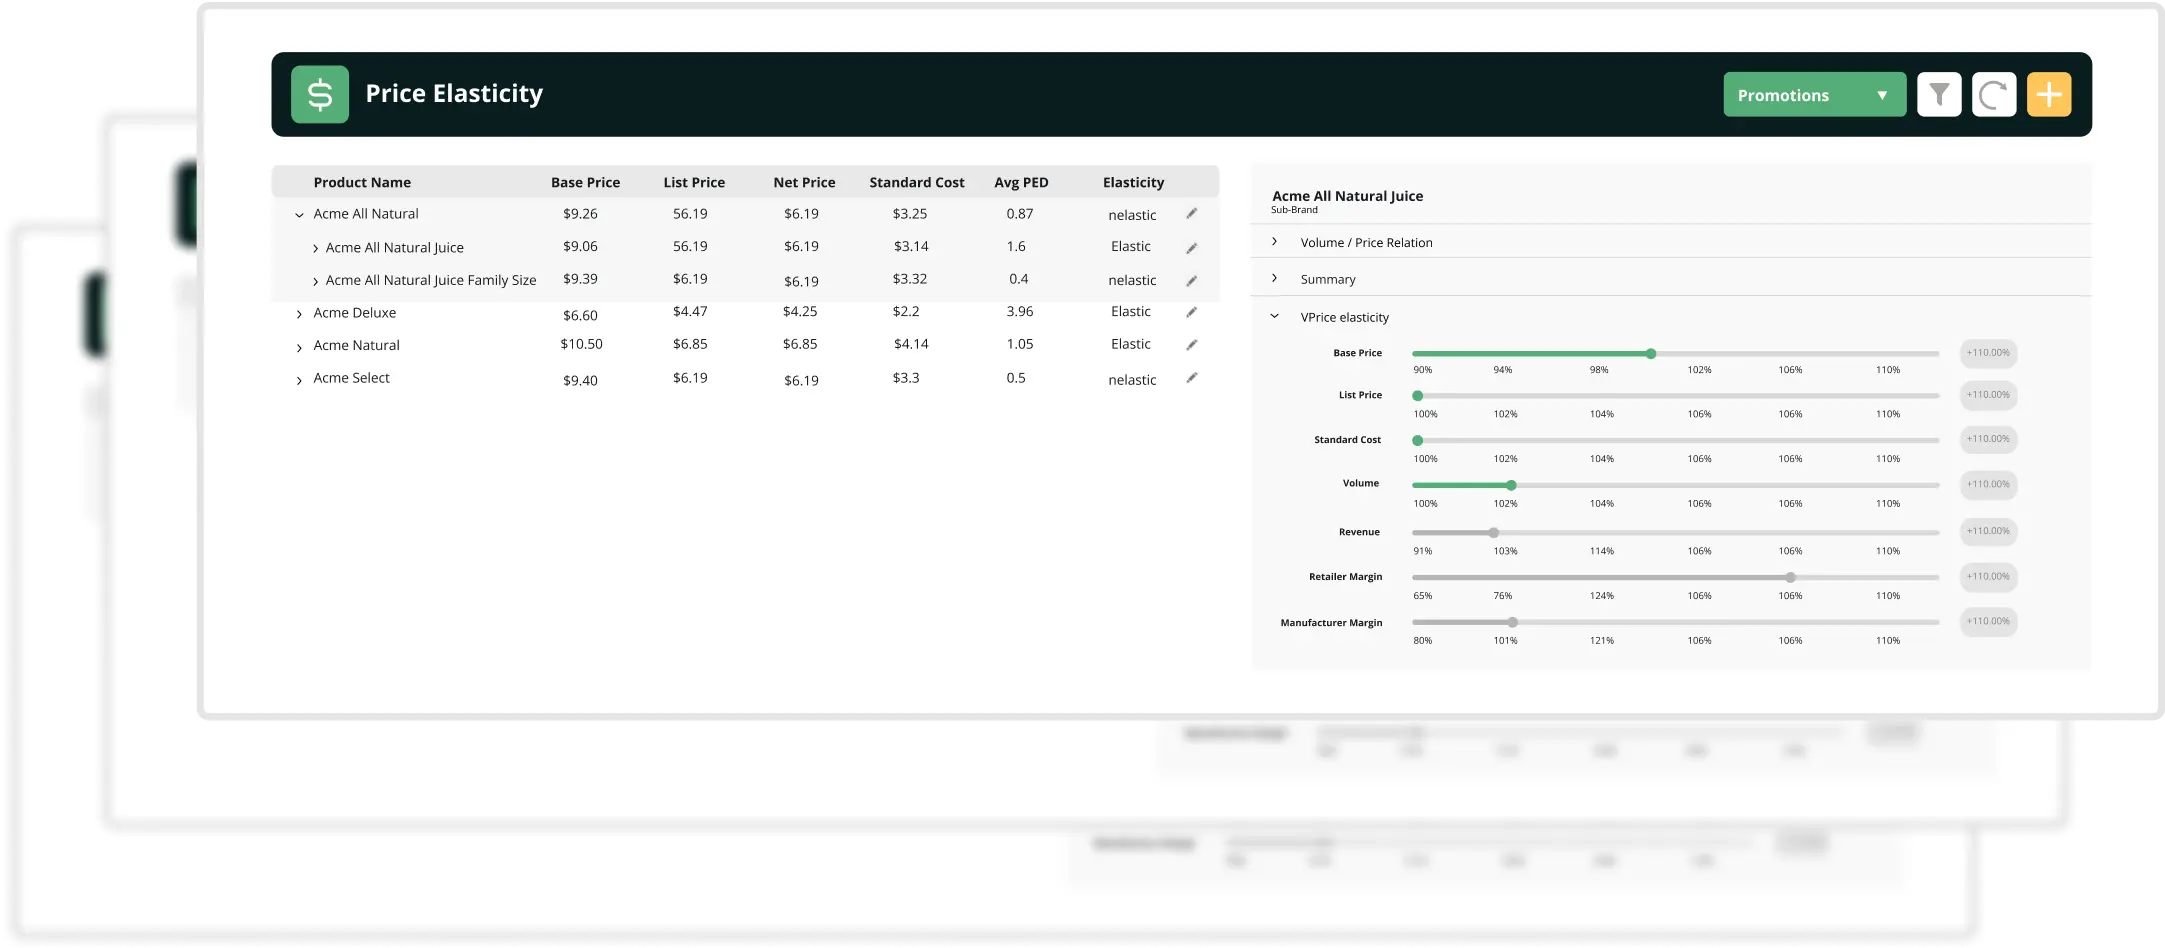
Task: Click the Revenue +110.00% value field
Action: tap(1988, 531)
